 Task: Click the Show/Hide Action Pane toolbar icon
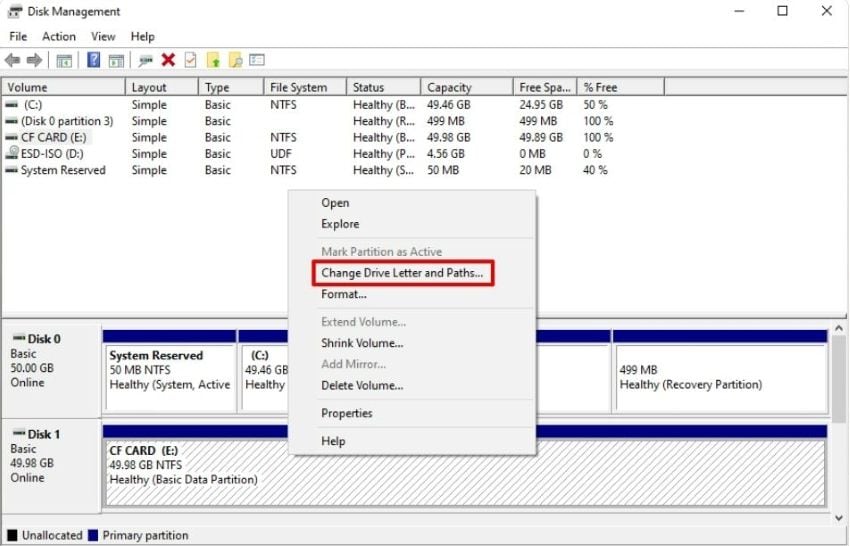[117, 60]
